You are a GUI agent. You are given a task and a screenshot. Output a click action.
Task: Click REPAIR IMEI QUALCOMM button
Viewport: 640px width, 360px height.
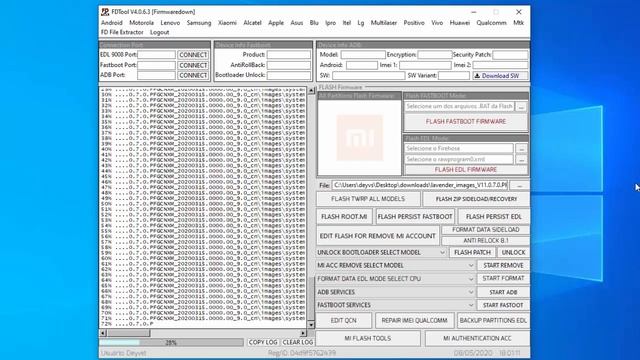(414, 321)
